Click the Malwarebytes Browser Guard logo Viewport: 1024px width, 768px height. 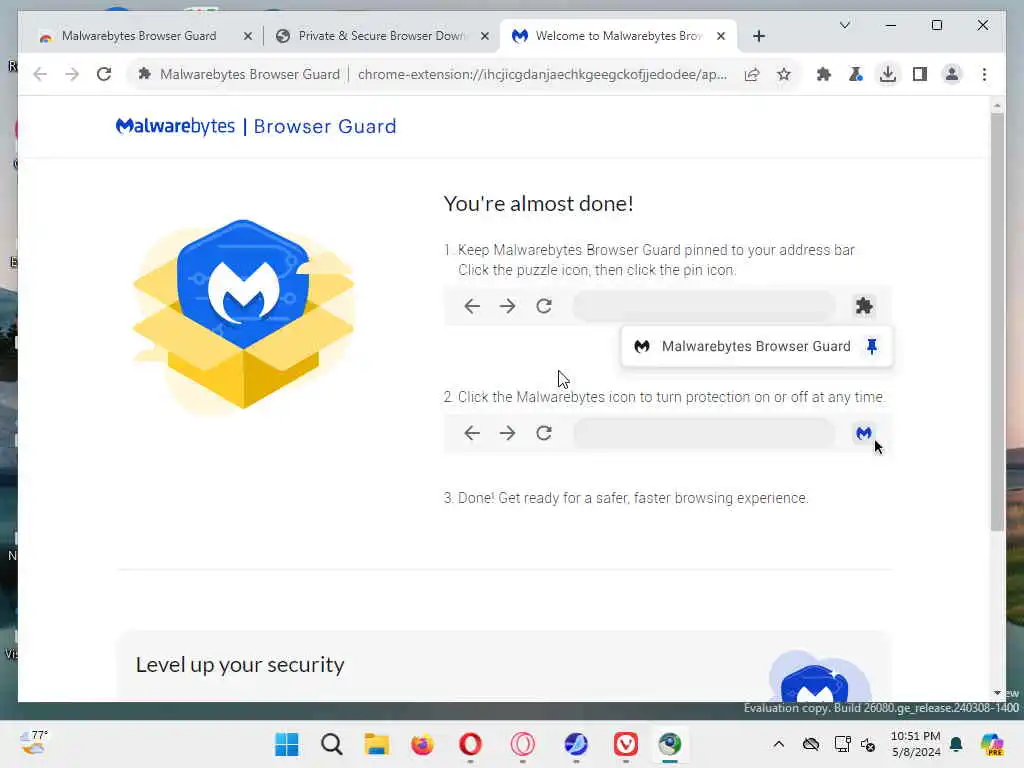click(x=256, y=126)
